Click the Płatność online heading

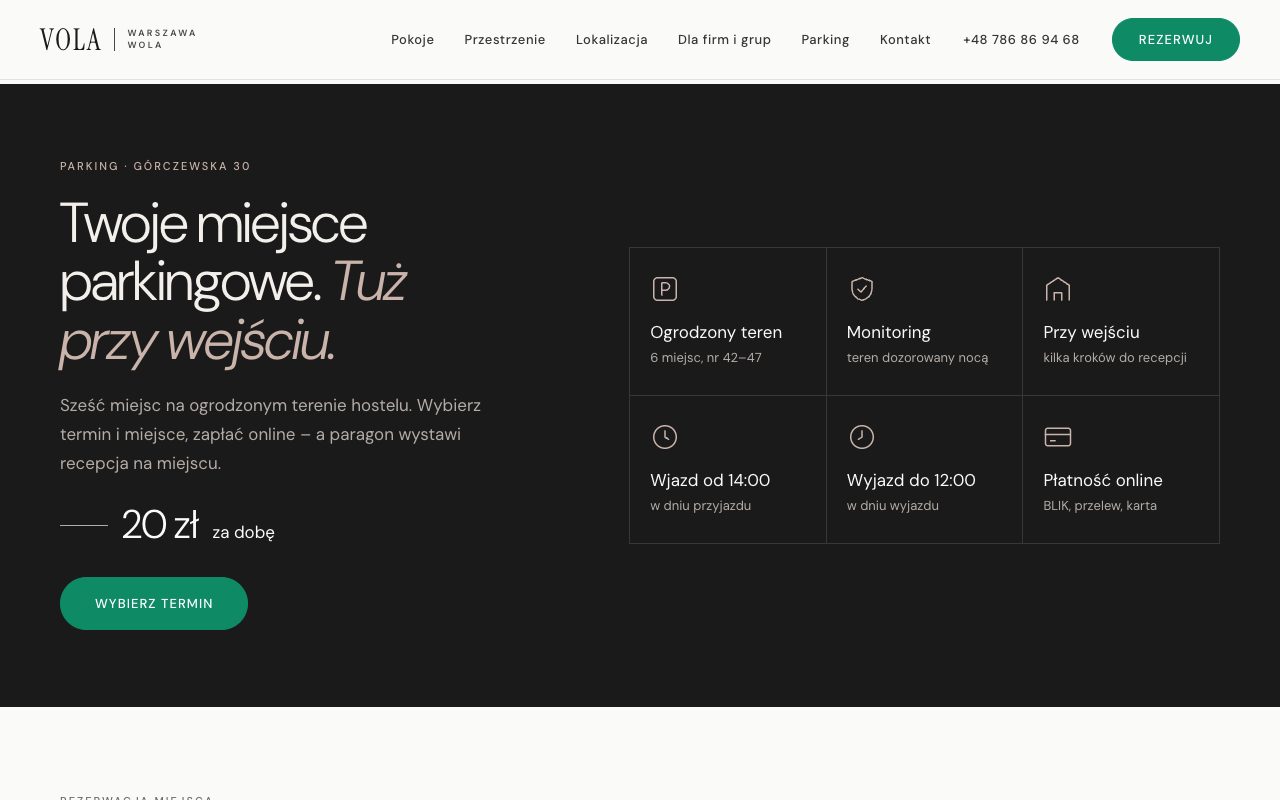coord(1103,480)
